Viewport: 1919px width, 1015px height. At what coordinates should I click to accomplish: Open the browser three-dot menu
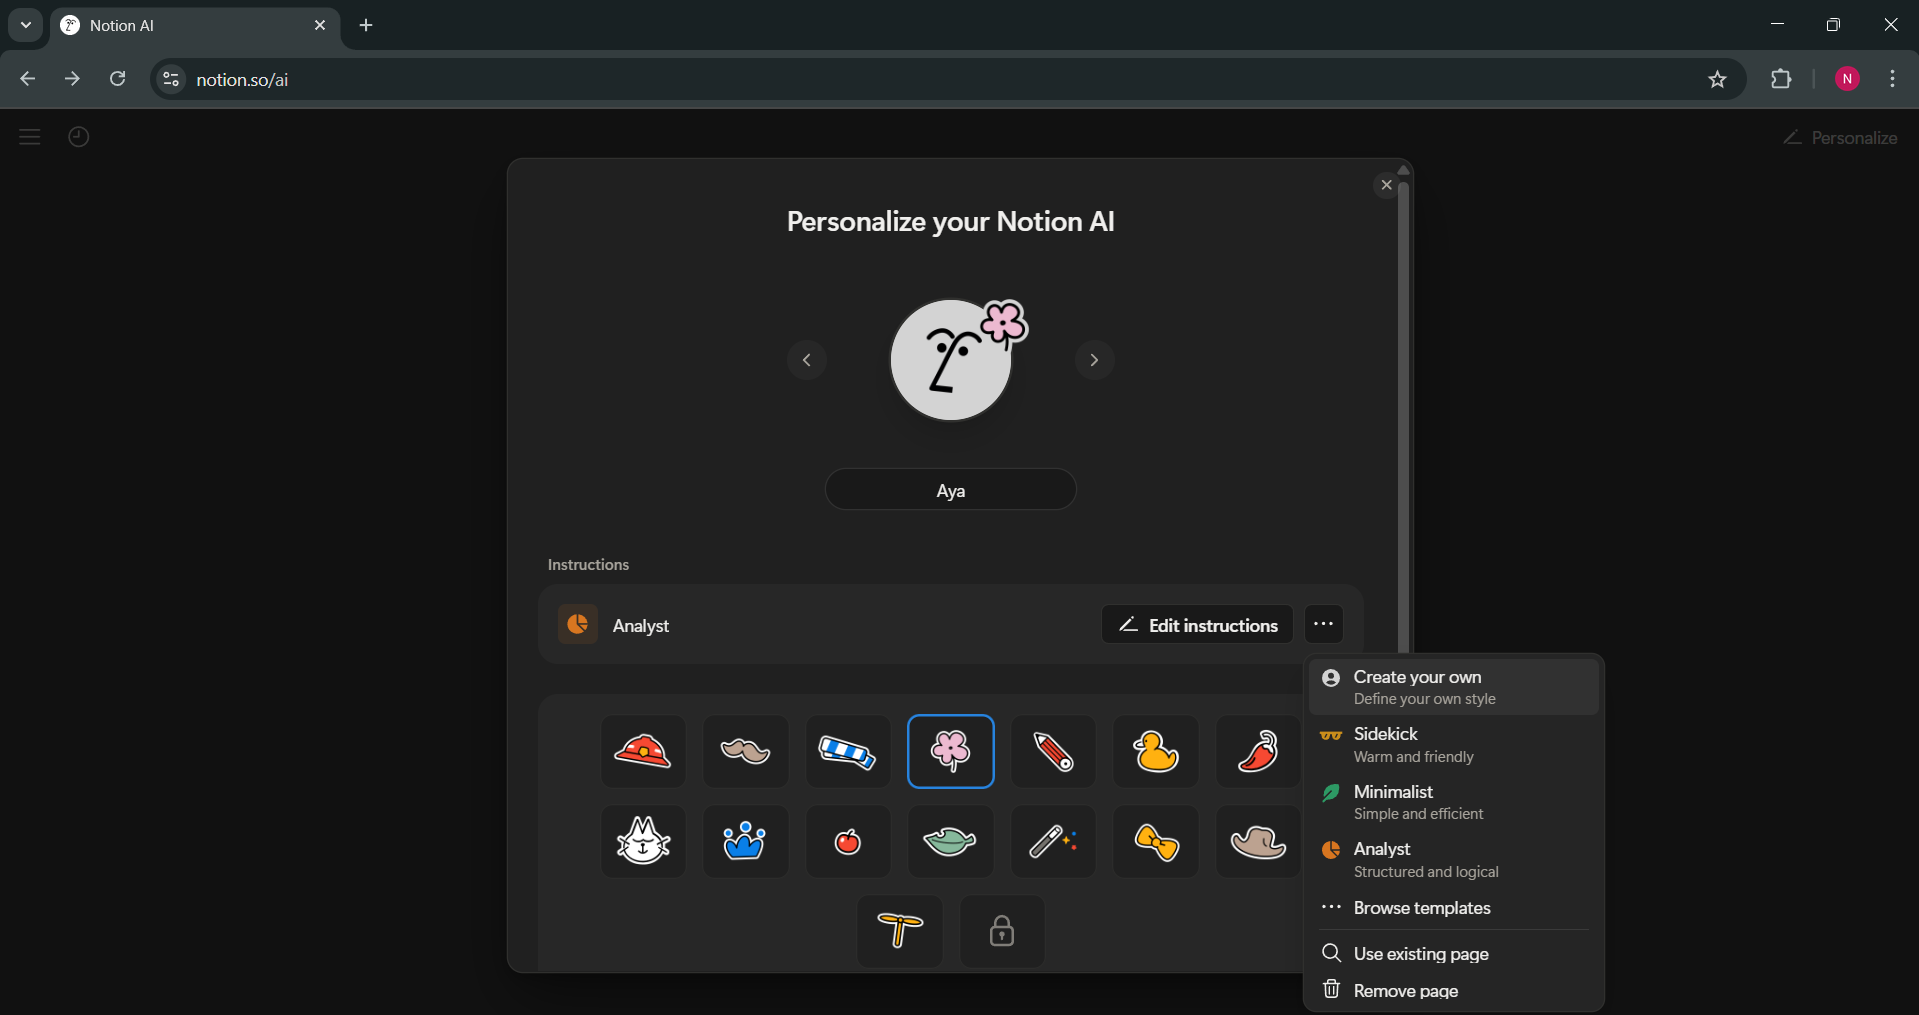(1893, 79)
